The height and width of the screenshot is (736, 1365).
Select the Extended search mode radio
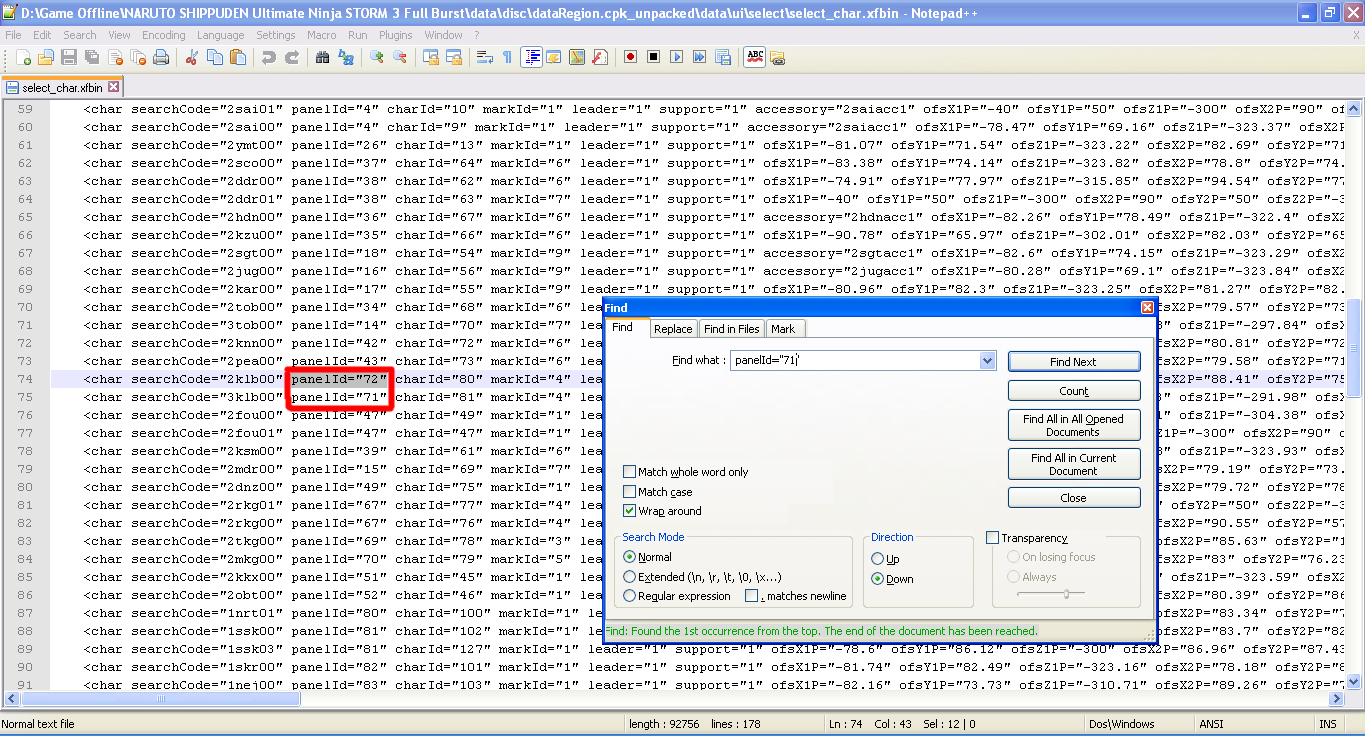[x=629, y=577]
